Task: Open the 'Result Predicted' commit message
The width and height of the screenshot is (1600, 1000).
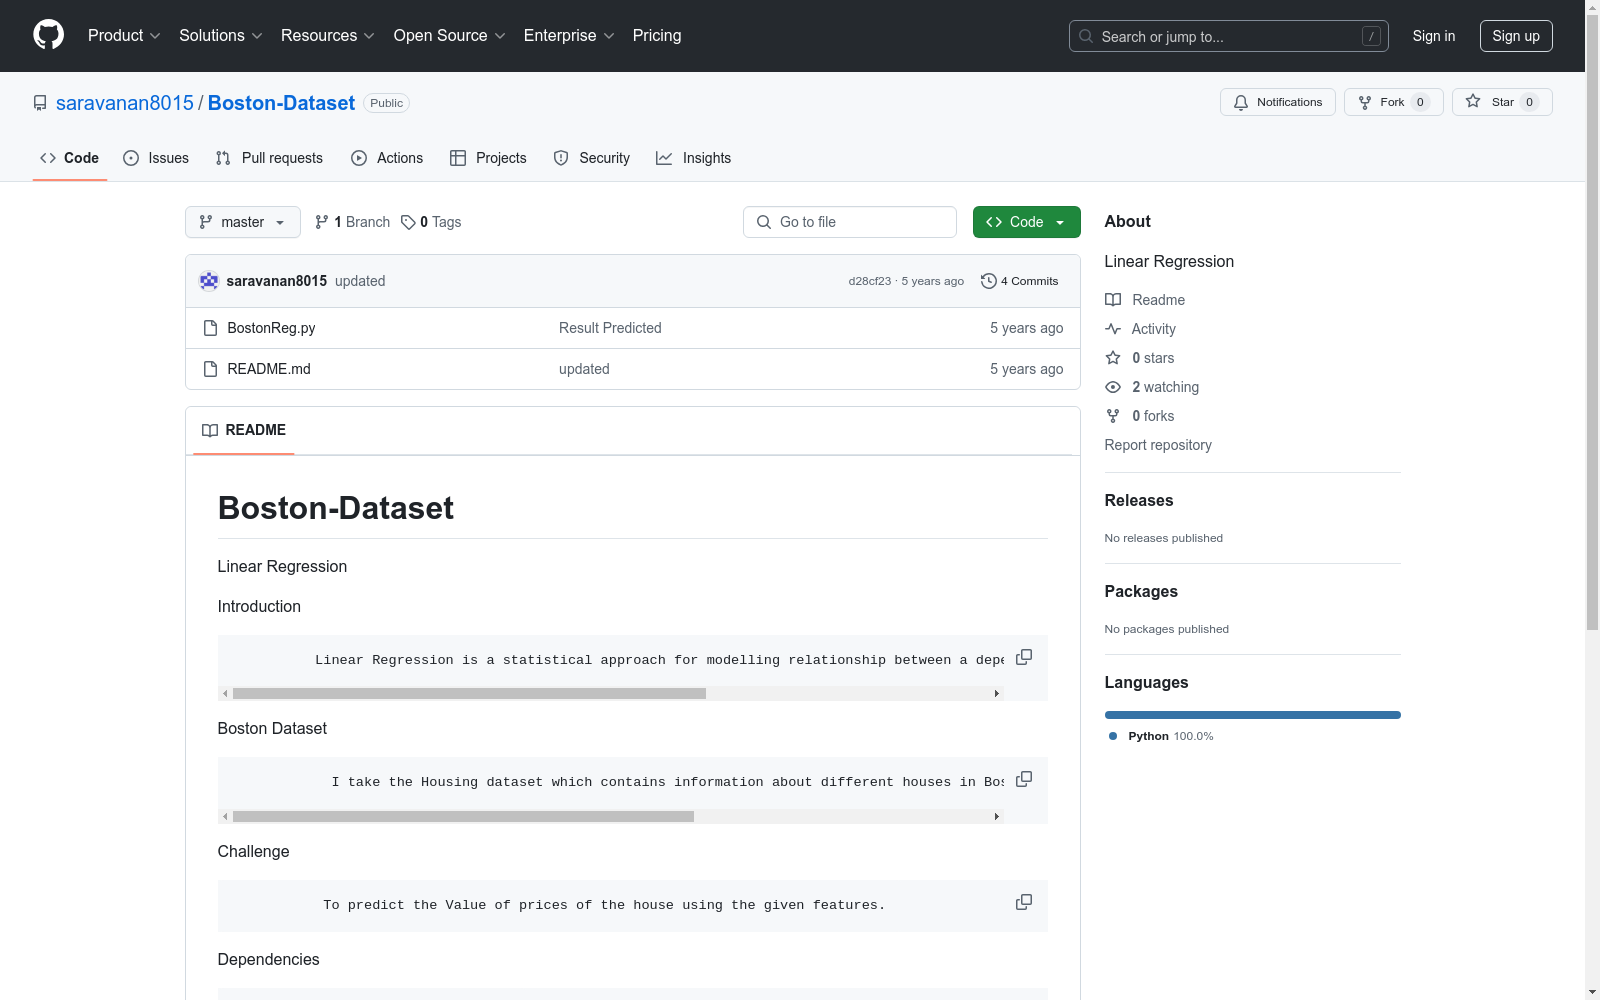Action: point(610,328)
